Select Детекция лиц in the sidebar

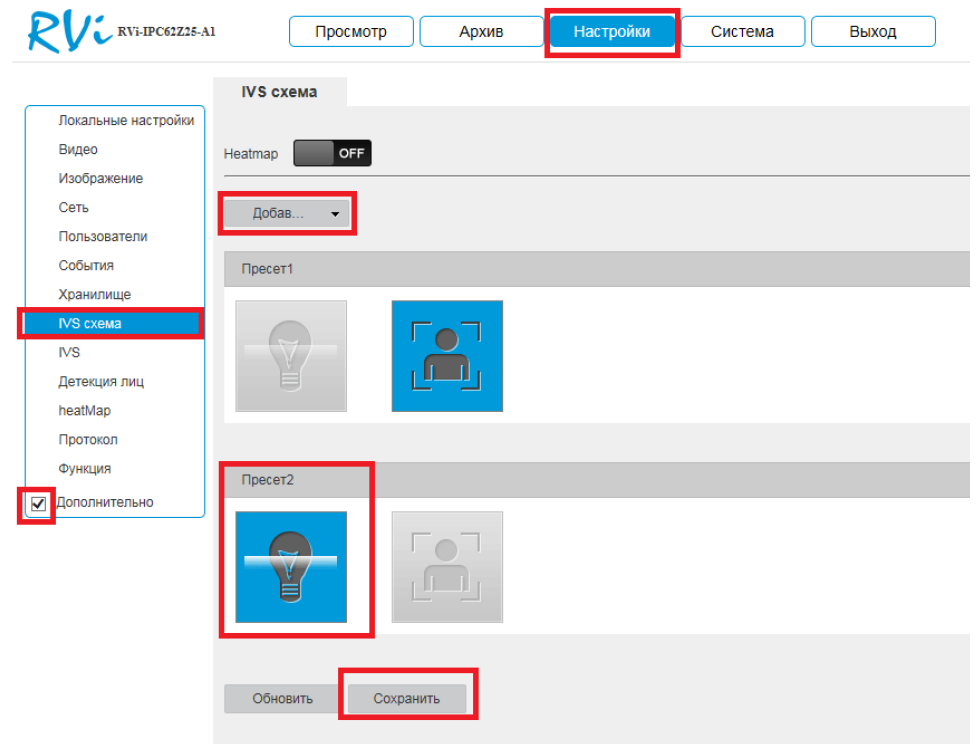coord(101,381)
